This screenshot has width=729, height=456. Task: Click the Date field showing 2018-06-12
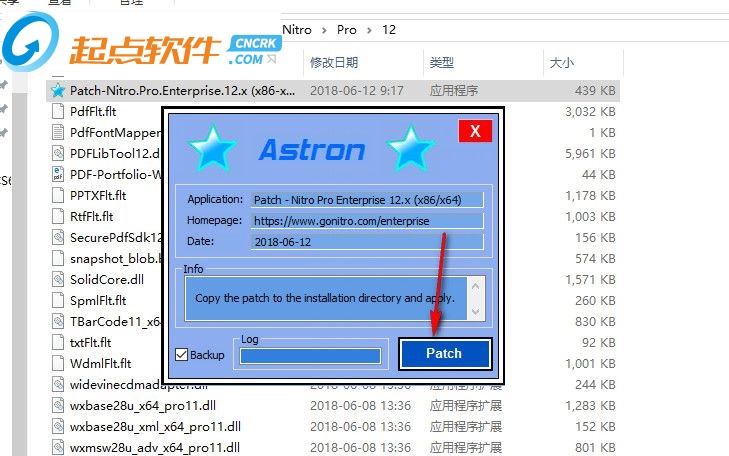click(x=367, y=242)
